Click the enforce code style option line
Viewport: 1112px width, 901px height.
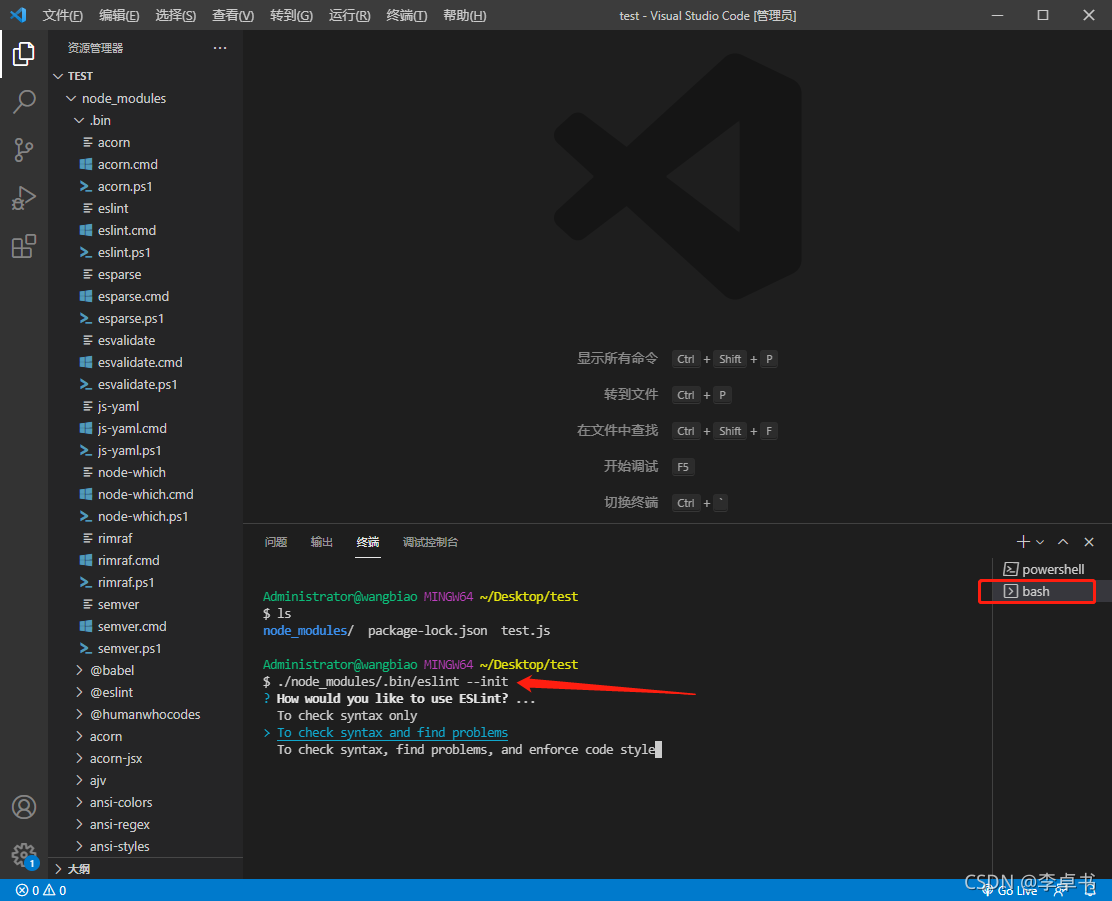[x=466, y=750]
